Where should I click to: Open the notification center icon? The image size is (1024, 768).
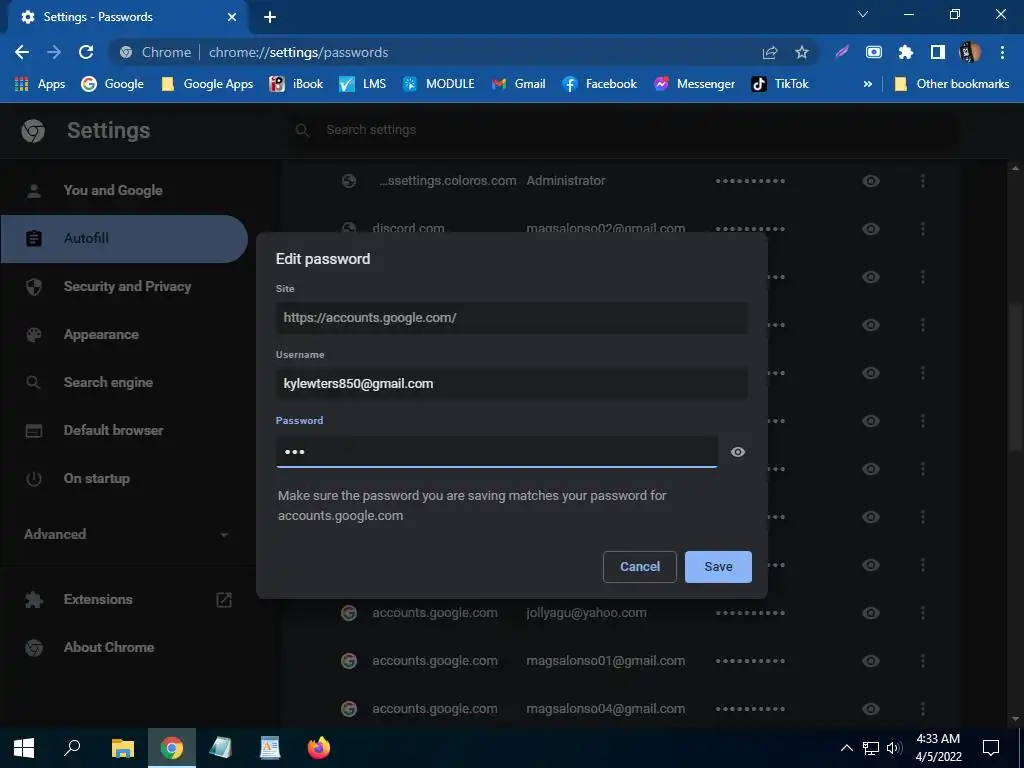[991, 748]
